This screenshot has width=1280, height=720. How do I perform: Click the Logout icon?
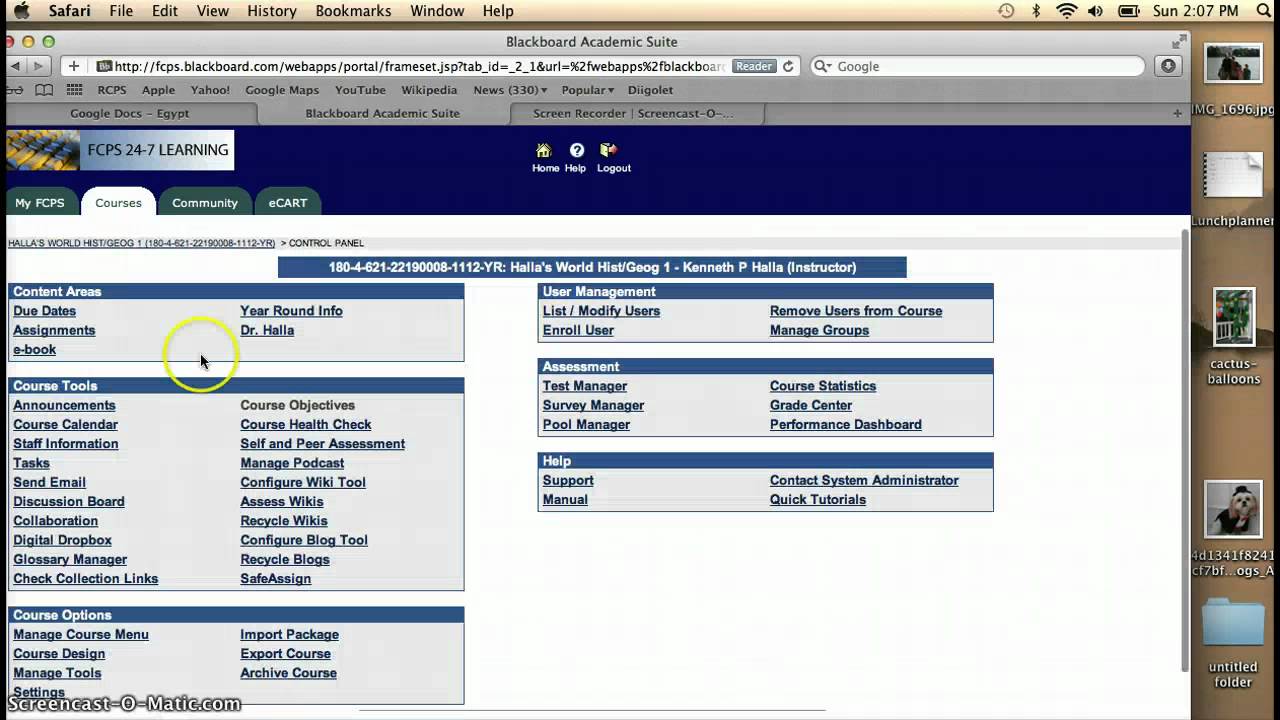[608, 150]
